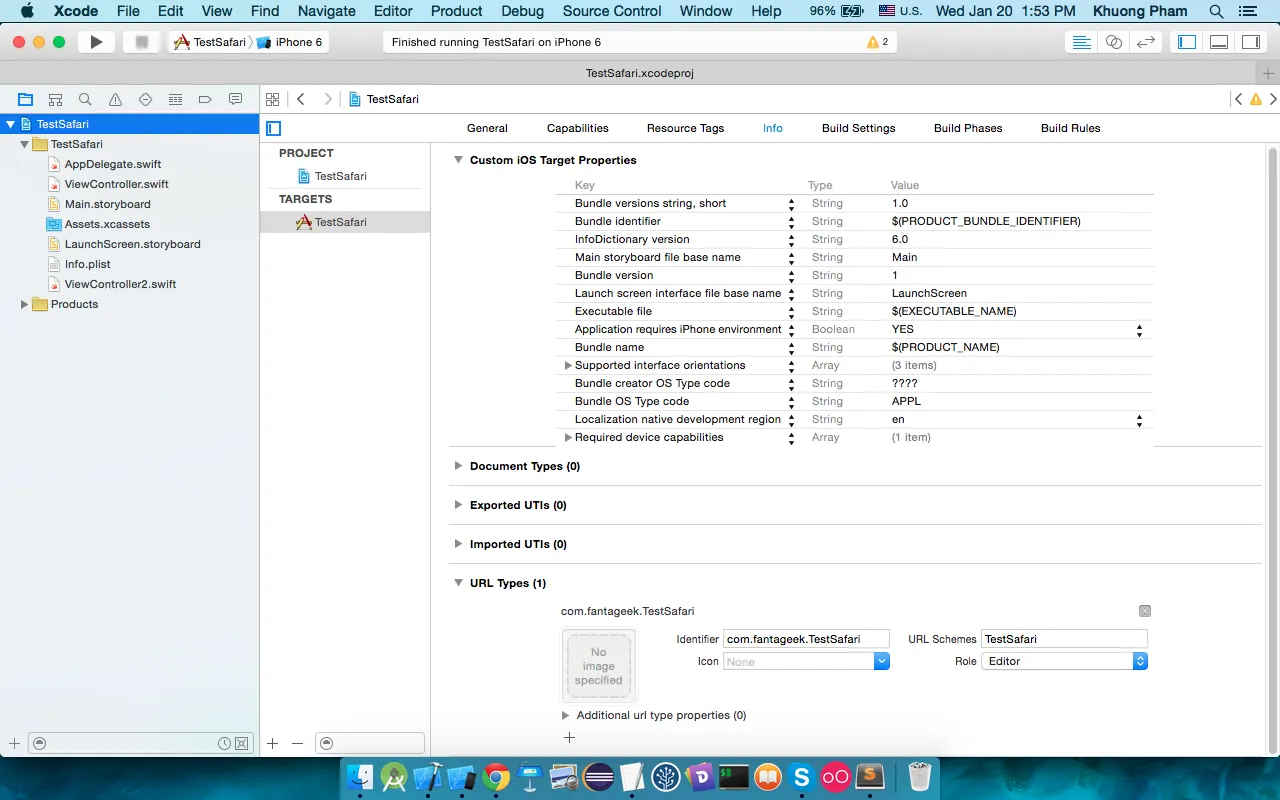Show the report navigator

click(x=236, y=99)
